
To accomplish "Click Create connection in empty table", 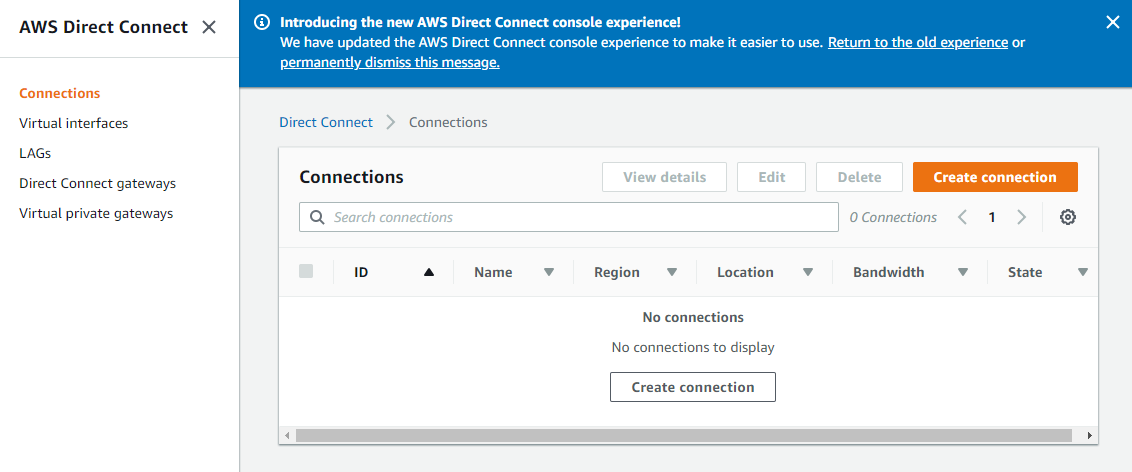I will [693, 387].
